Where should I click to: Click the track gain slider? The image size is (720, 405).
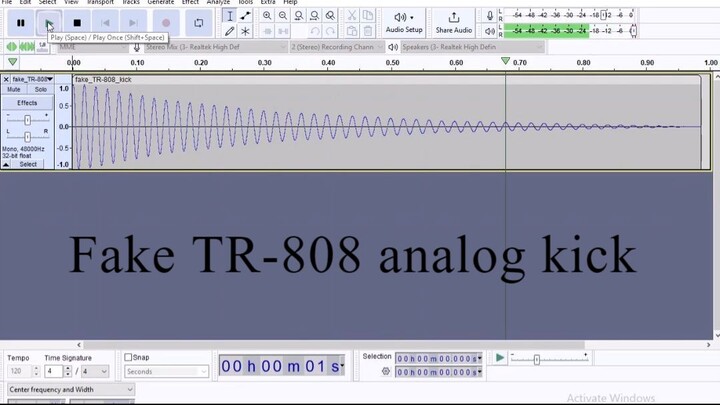pos(27,119)
